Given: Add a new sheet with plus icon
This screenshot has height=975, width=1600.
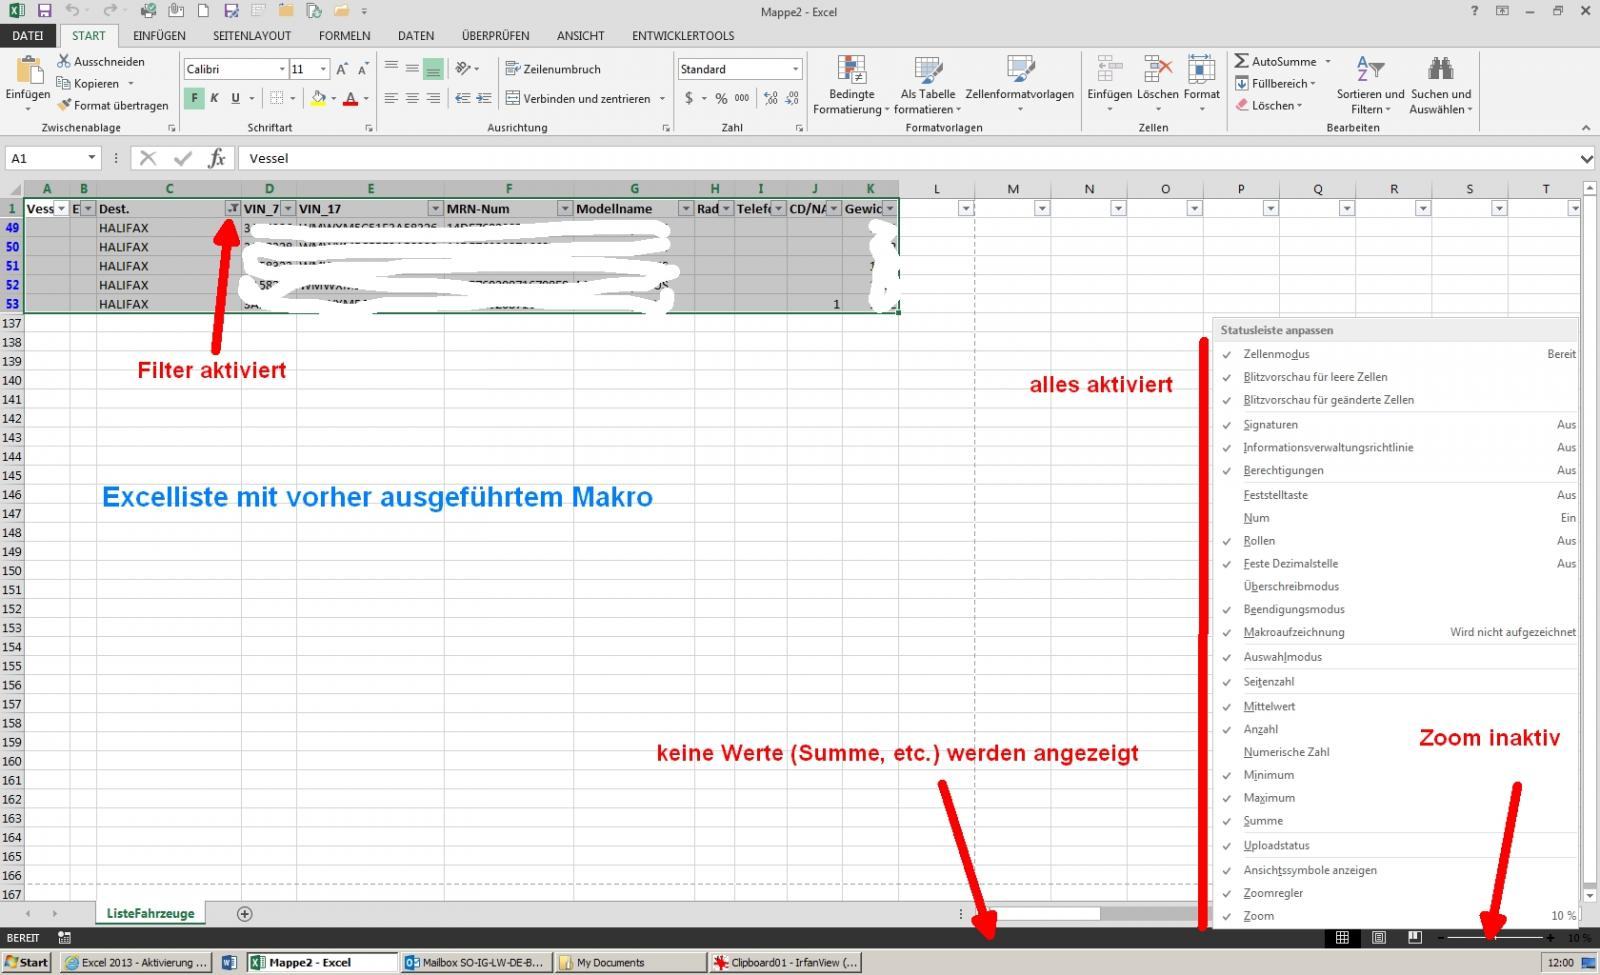Looking at the screenshot, I should pyautogui.click(x=244, y=913).
